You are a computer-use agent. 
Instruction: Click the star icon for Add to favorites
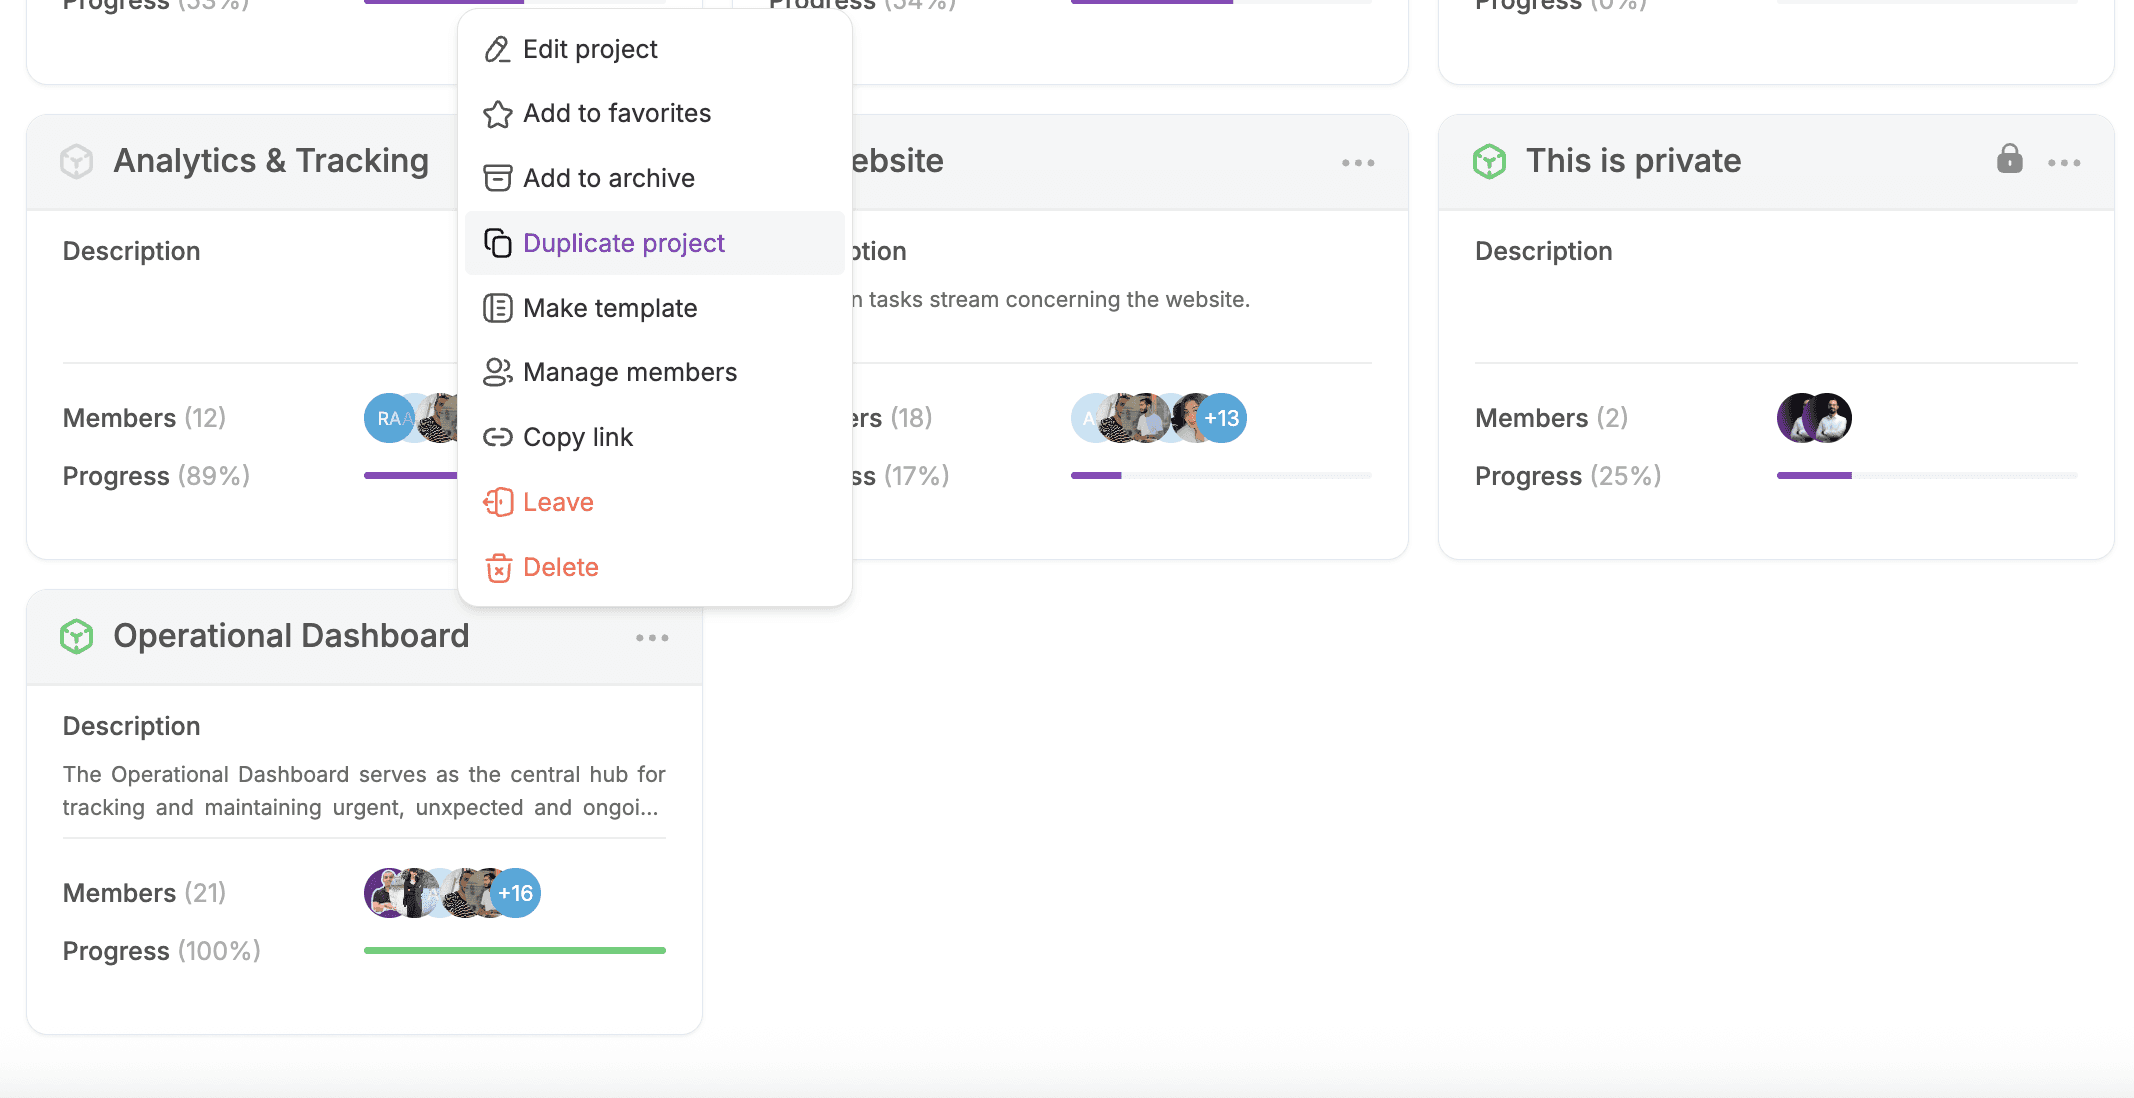[x=497, y=114]
